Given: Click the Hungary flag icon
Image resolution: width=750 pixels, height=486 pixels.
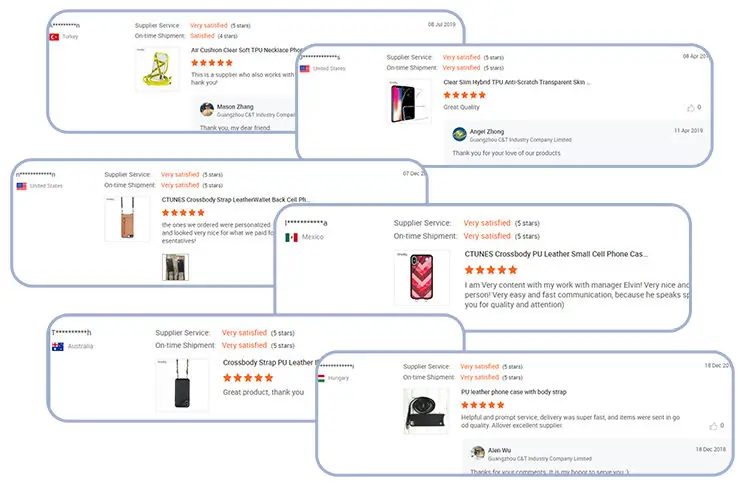Looking at the screenshot, I should coord(321,378).
